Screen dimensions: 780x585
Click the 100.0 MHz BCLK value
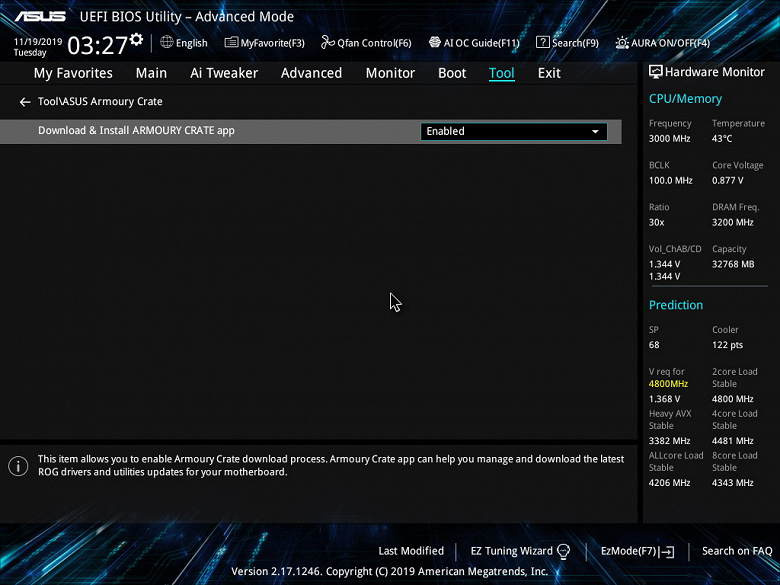671,181
